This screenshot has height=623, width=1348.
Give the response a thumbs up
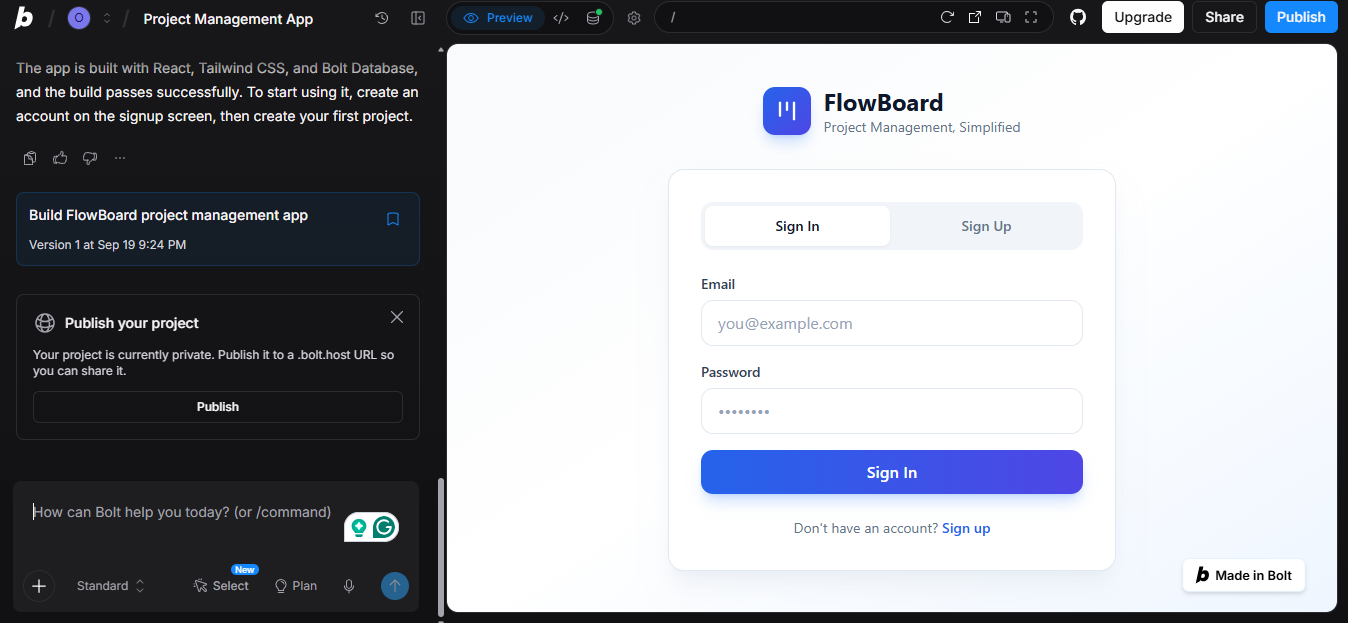[x=60, y=158]
